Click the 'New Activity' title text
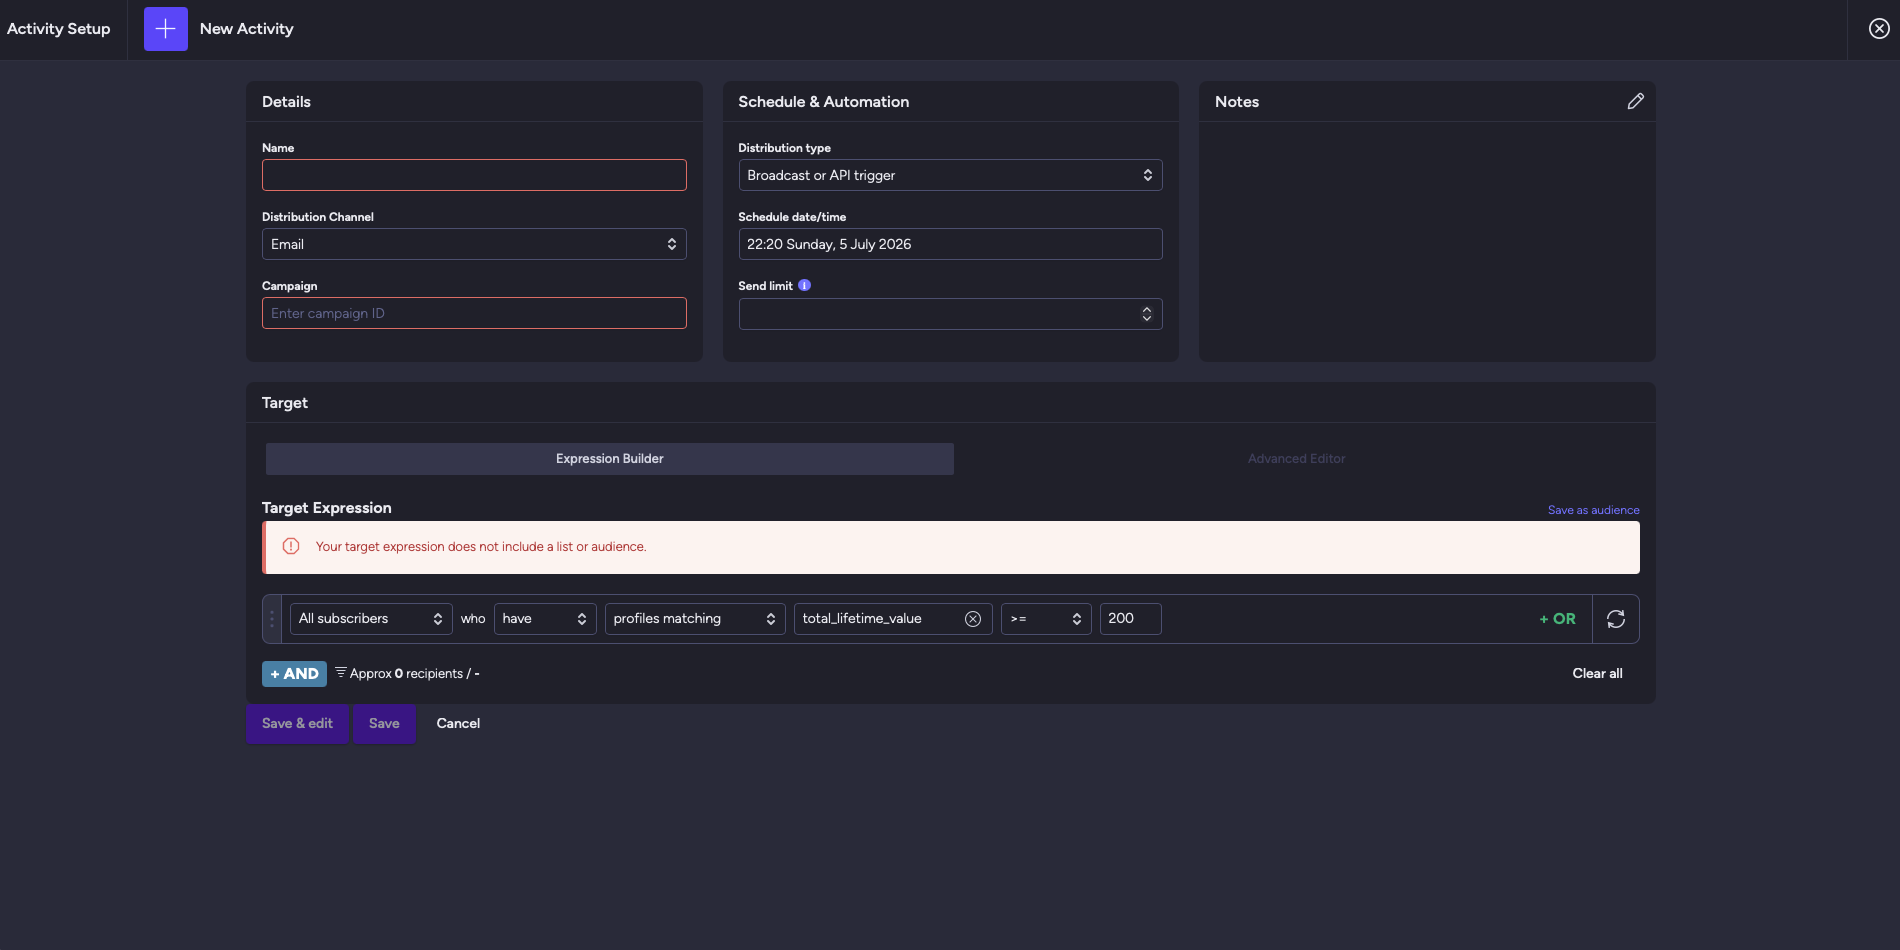Viewport: 1900px width, 950px height. coord(246,29)
